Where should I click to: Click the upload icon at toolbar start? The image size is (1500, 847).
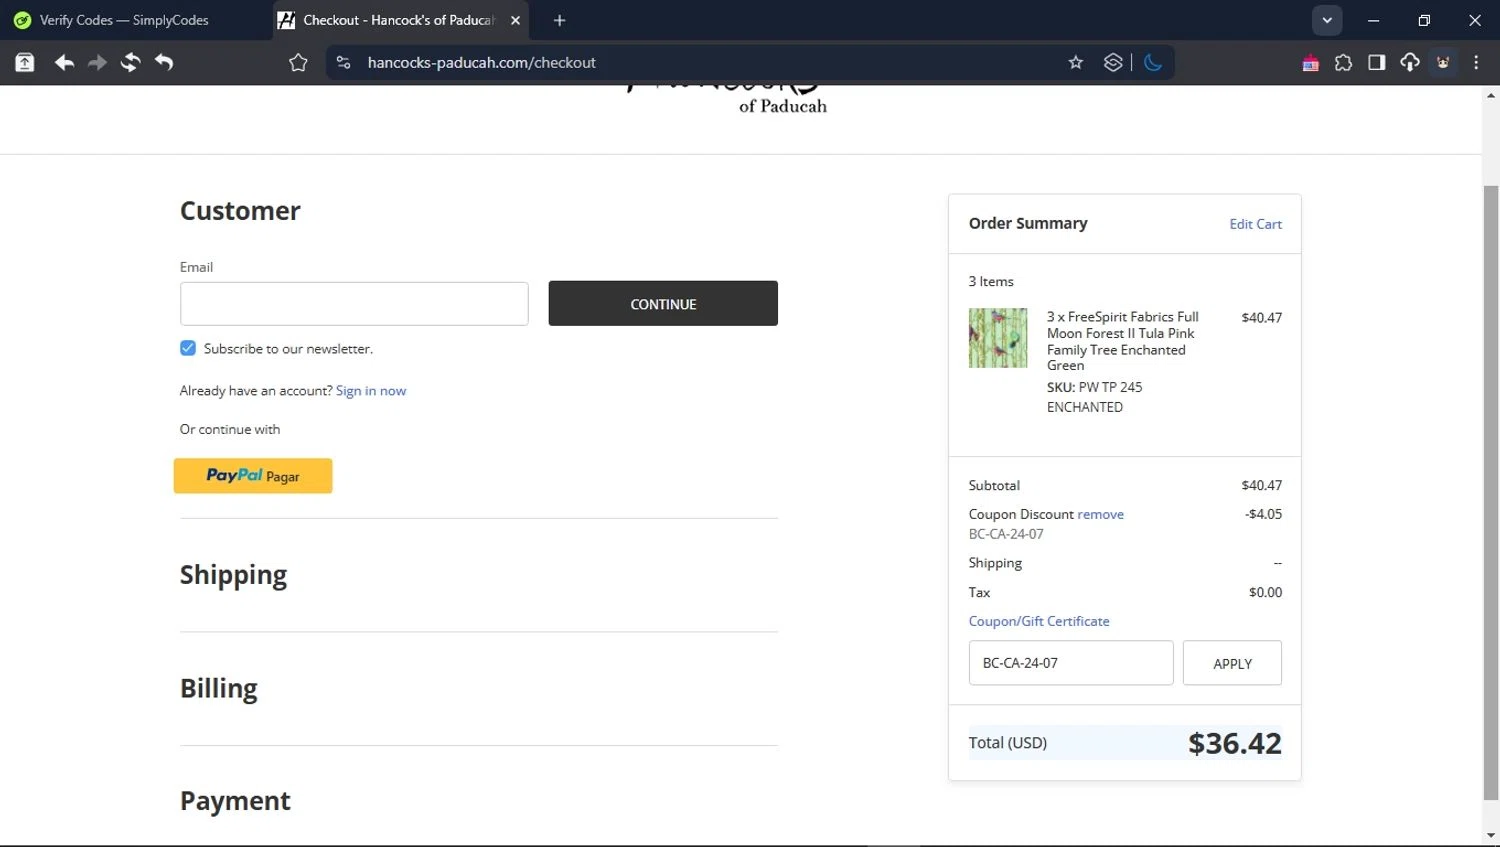[25, 63]
